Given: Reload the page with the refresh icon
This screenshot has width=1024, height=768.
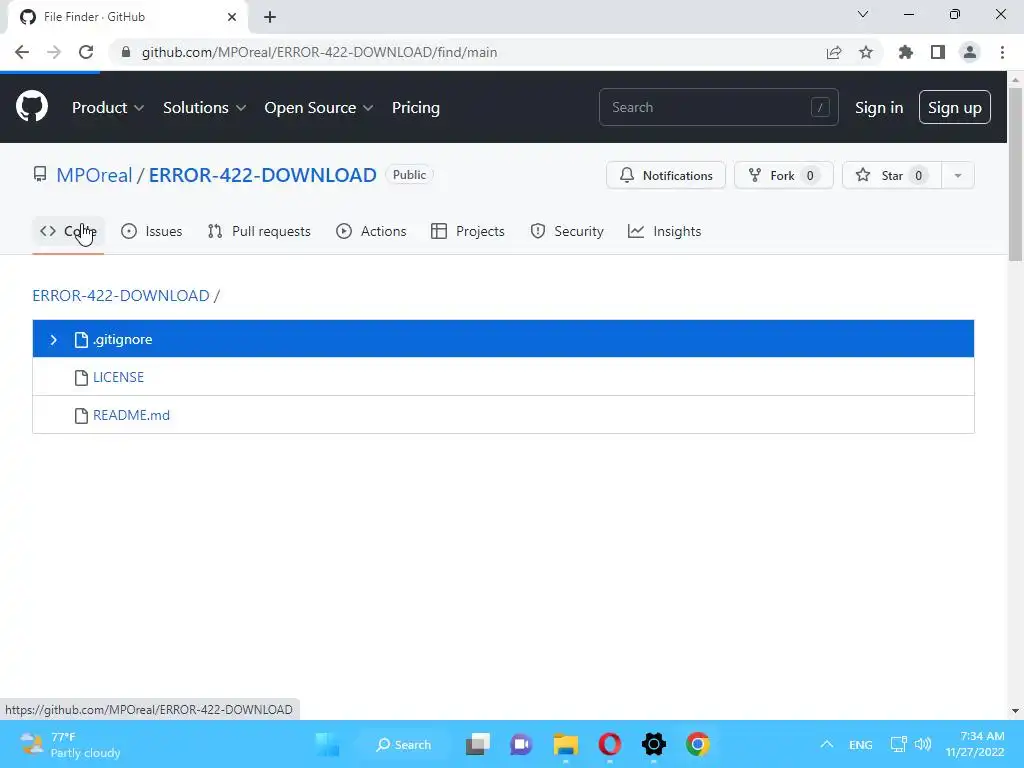Looking at the screenshot, I should coord(86,52).
